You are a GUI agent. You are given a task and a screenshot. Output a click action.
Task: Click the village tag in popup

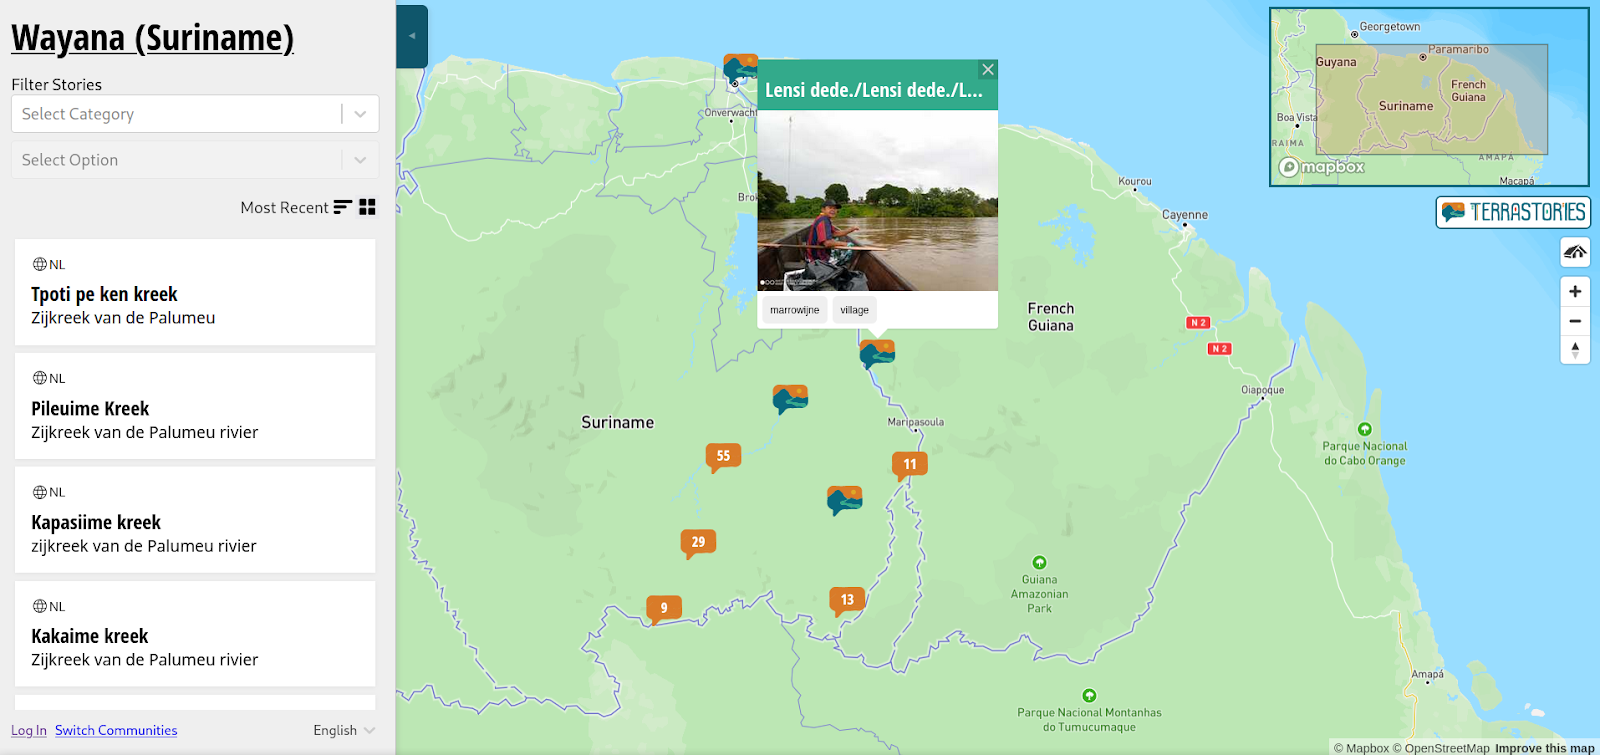tap(854, 310)
